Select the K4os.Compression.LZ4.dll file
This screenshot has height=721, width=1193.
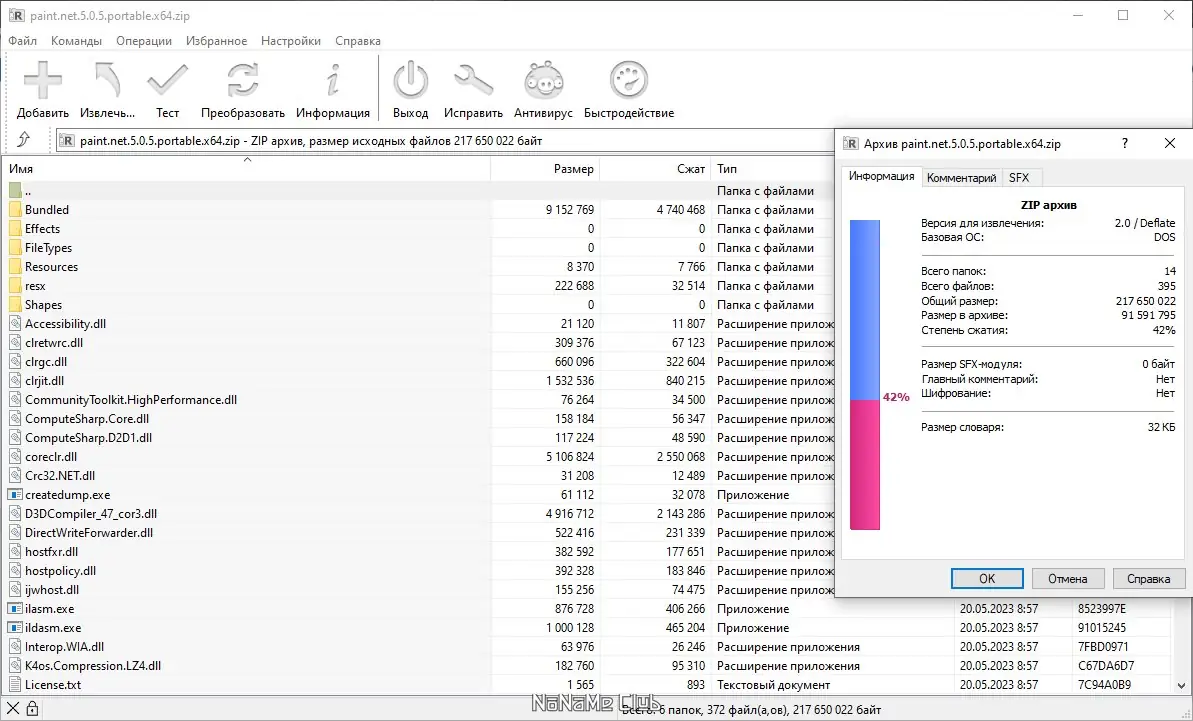(93, 666)
